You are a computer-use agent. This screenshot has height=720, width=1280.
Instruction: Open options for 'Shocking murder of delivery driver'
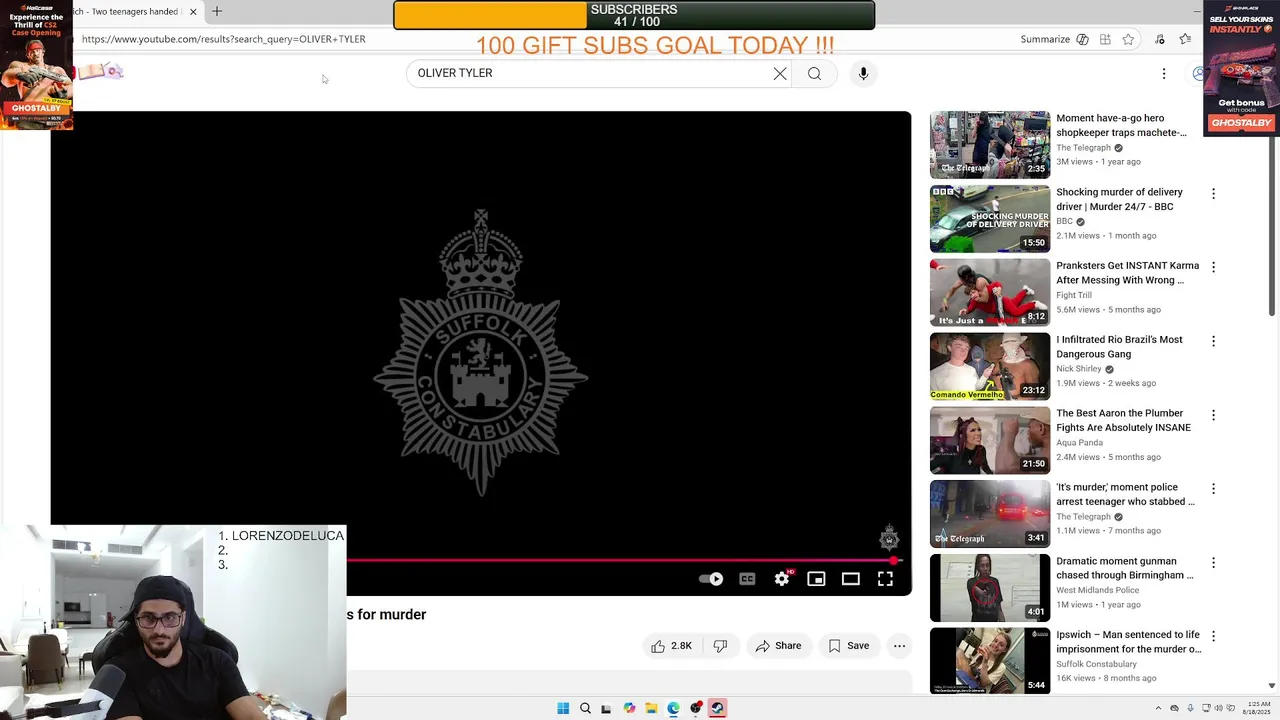pyautogui.click(x=1213, y=193)
